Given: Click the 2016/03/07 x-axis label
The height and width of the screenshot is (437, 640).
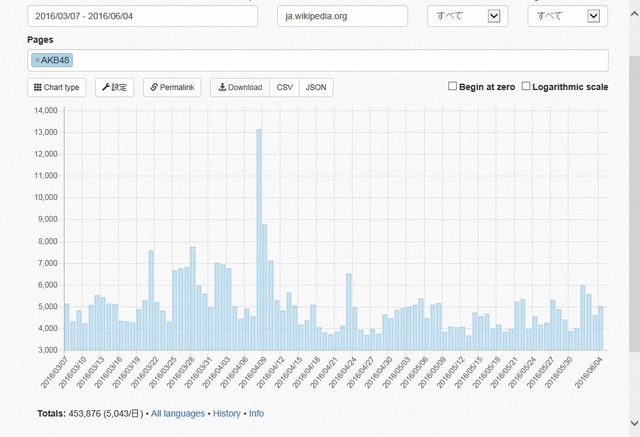Looking at the screenshot, I should pyautogui.click(x=55, y=371).
